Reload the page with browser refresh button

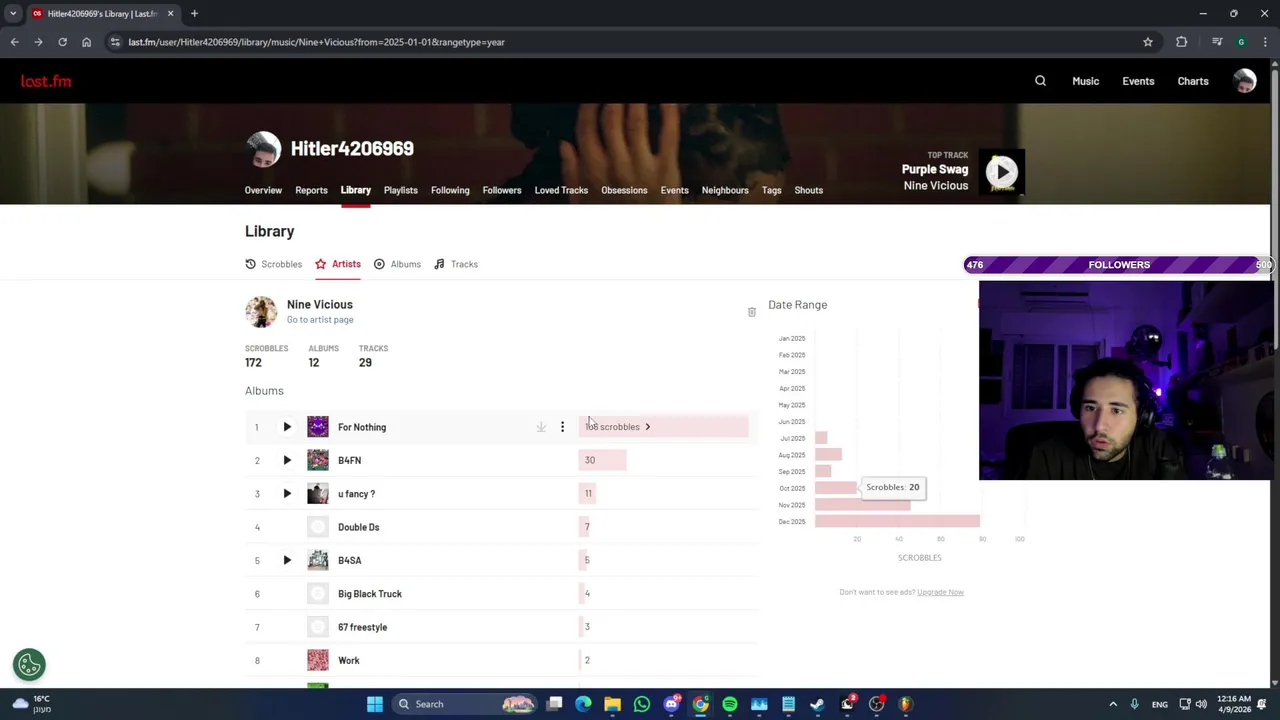point(62,42)
